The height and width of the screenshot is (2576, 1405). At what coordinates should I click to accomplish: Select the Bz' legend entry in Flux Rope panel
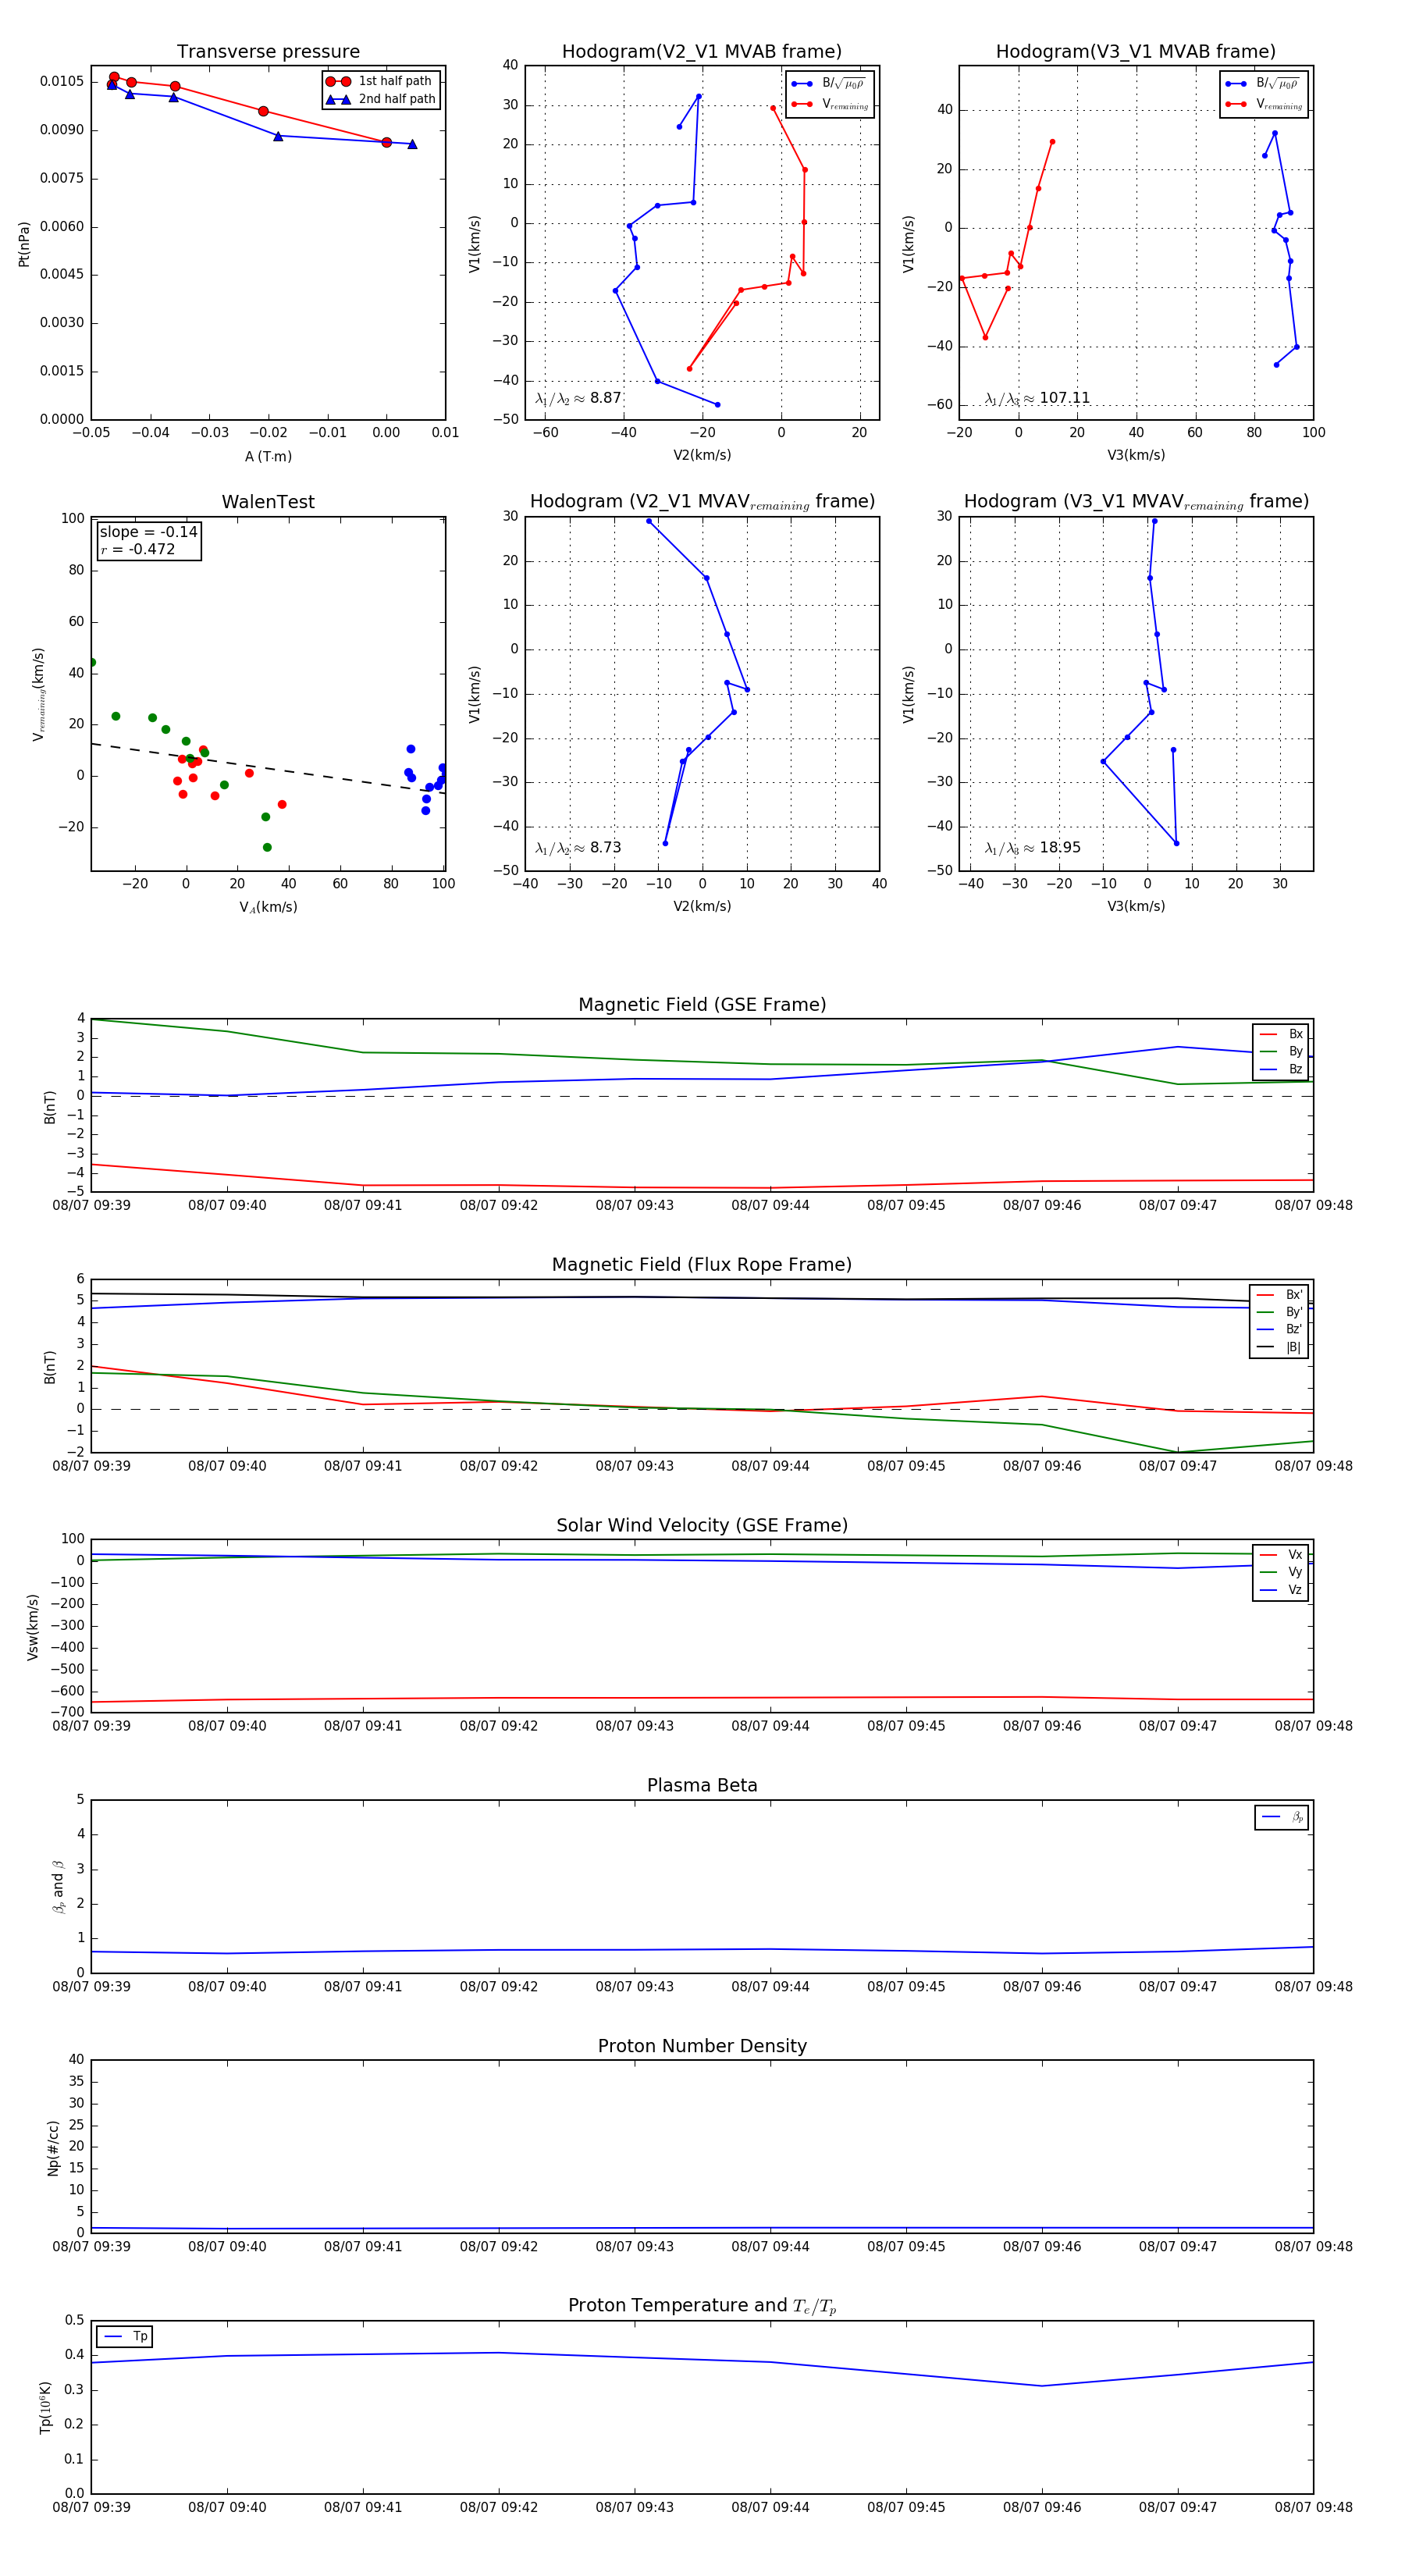click(1279, 1329)
